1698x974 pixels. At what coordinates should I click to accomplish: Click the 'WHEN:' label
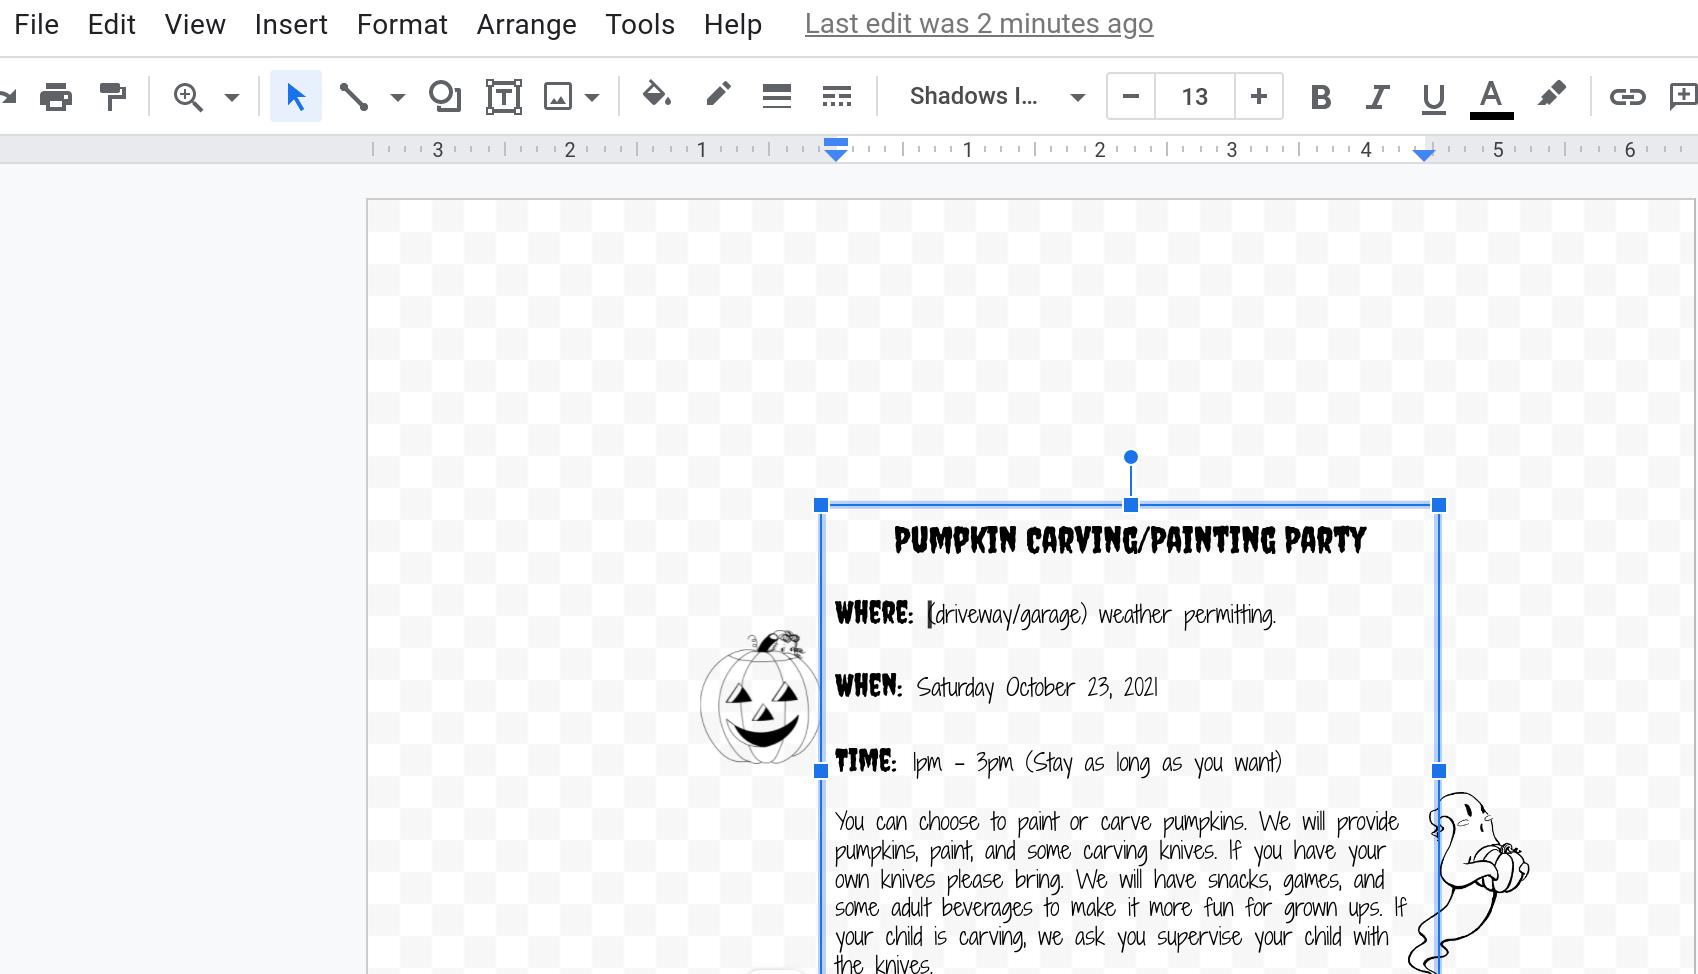coord(868,686)
